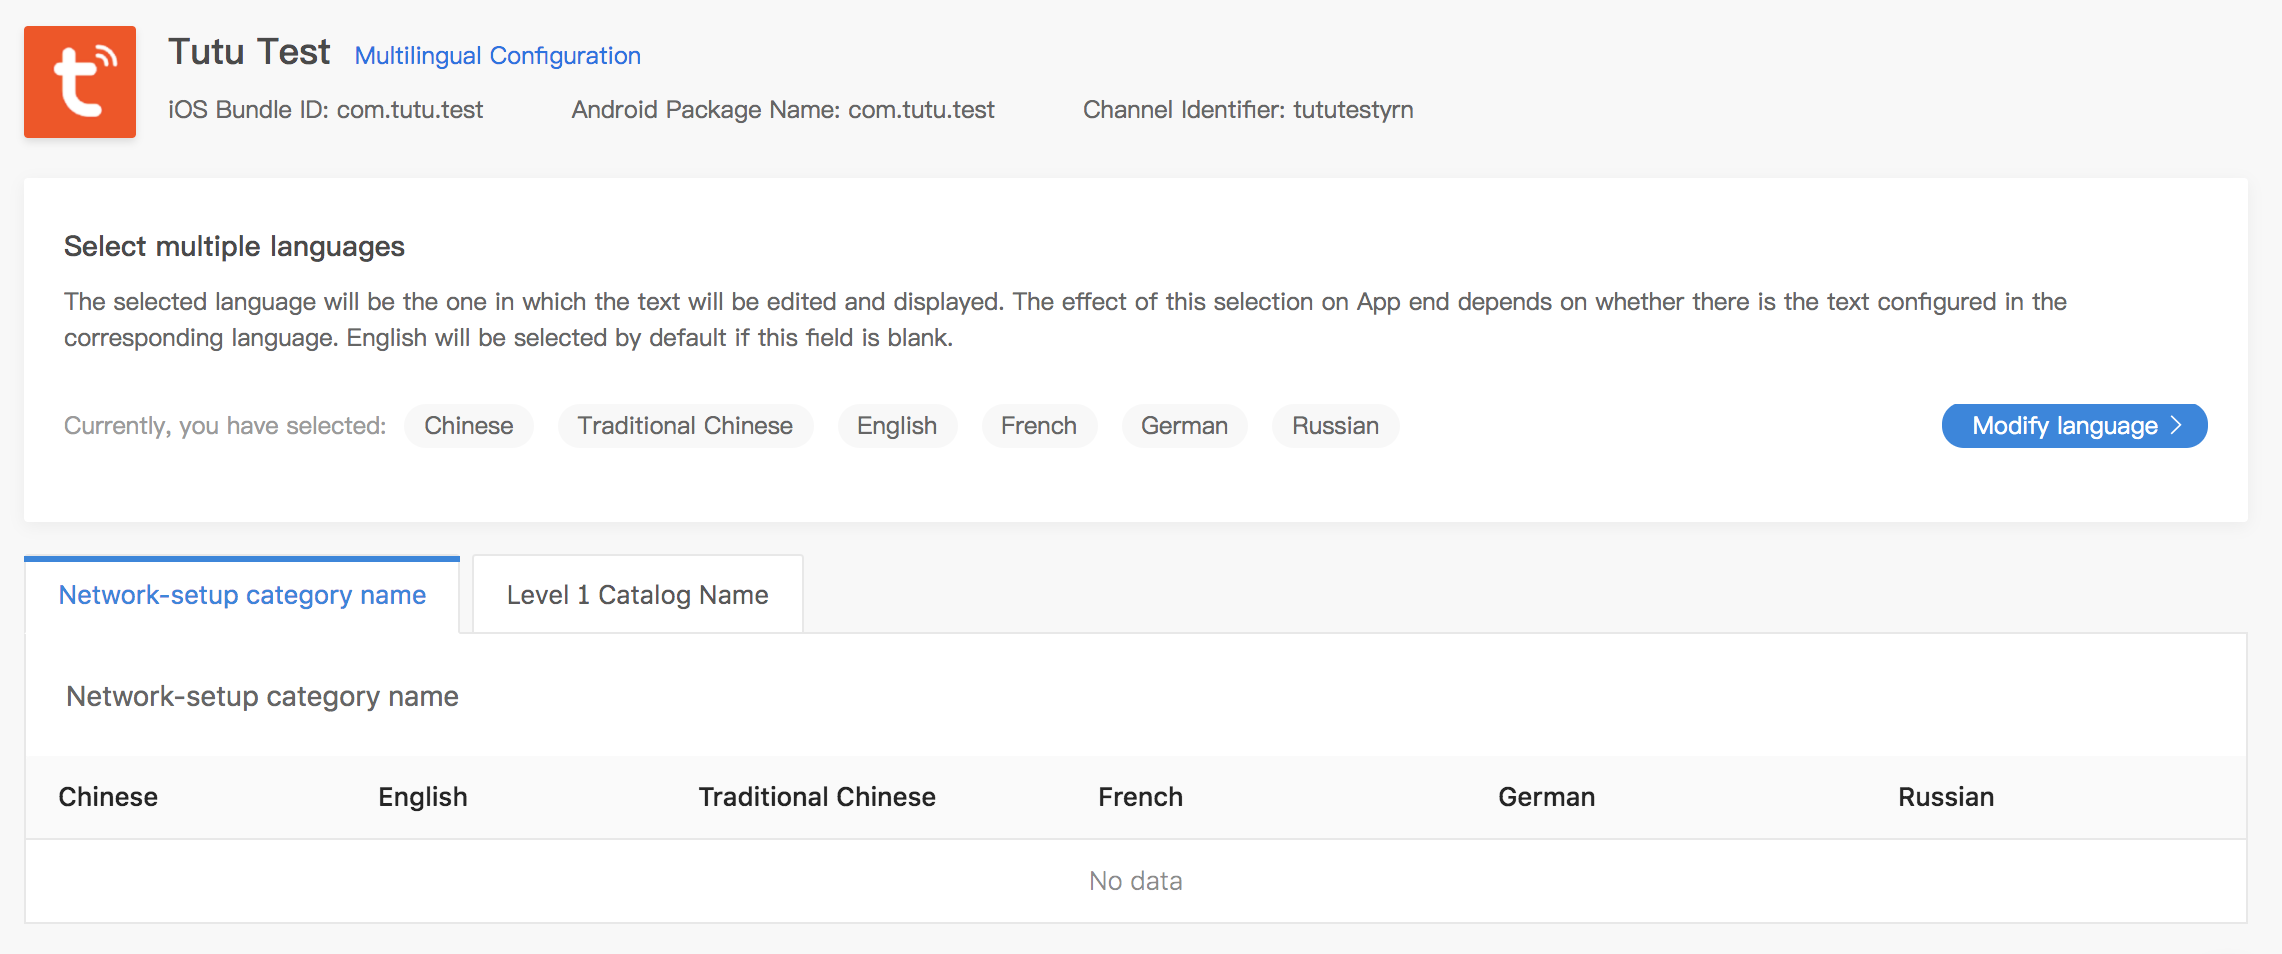2282x954 pixels.
Task: Click the chevron arrow in Modify language
Action: click(x=2176, y=426)
